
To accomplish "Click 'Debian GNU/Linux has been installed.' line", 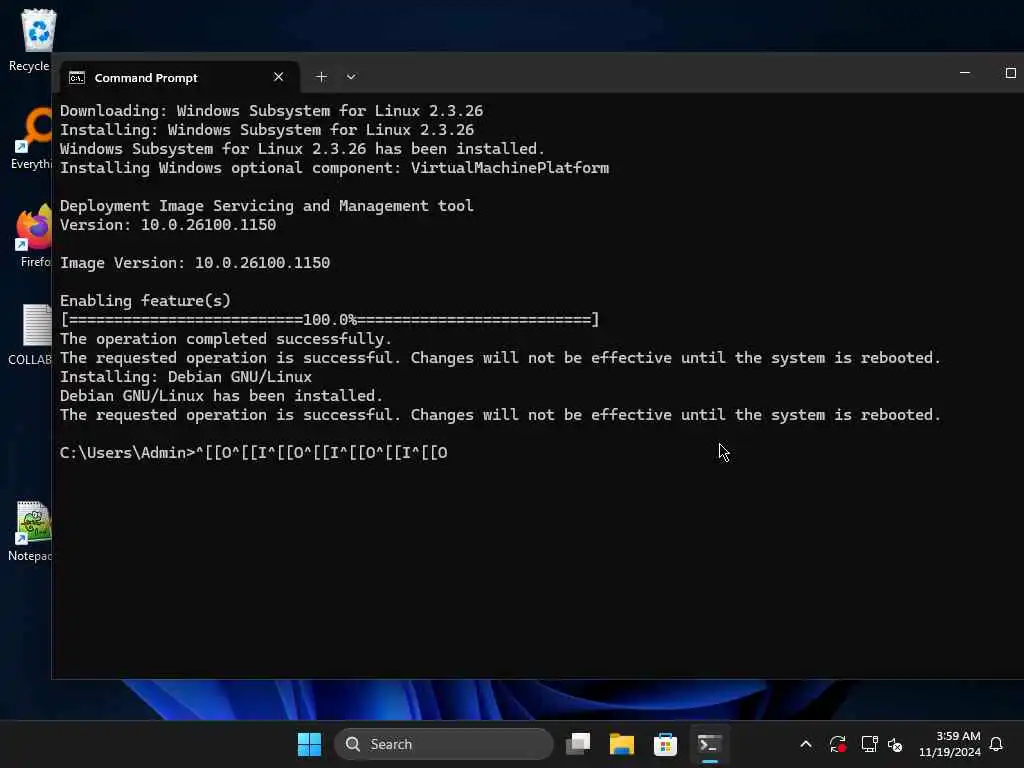I will point(221,396).
